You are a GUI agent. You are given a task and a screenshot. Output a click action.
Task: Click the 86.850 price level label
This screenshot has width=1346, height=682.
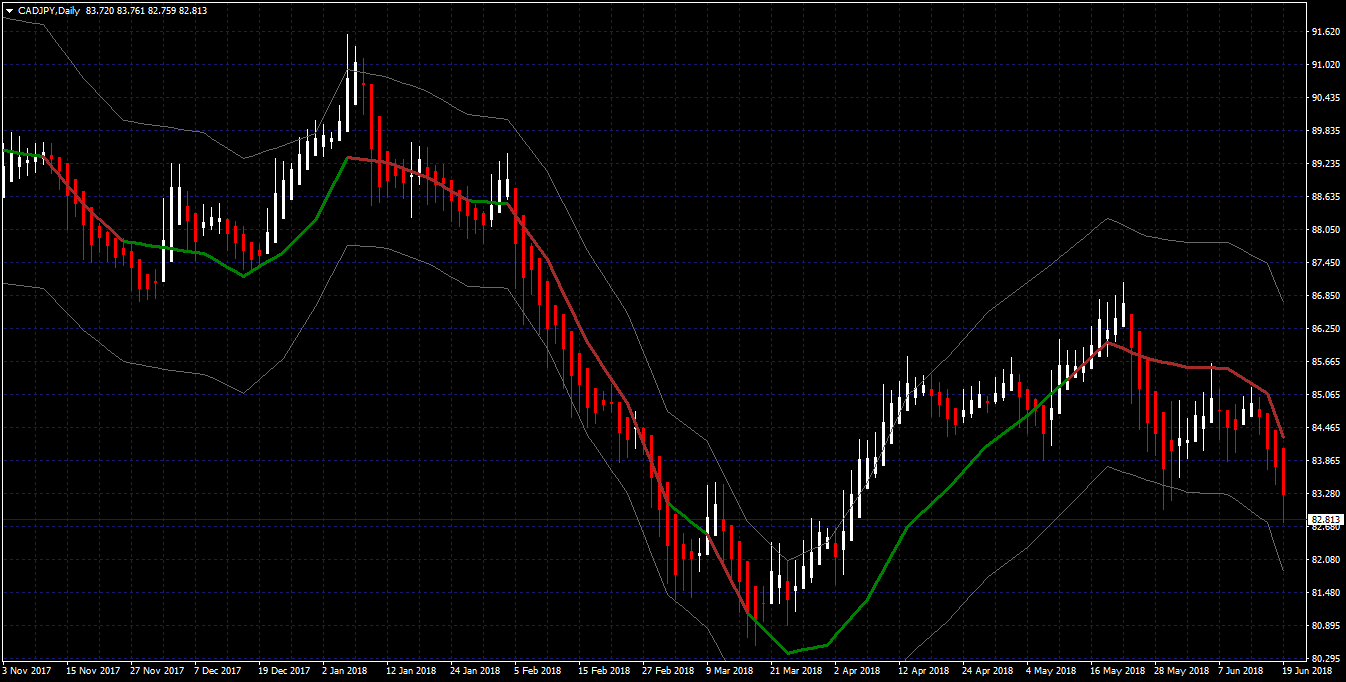1325,296
